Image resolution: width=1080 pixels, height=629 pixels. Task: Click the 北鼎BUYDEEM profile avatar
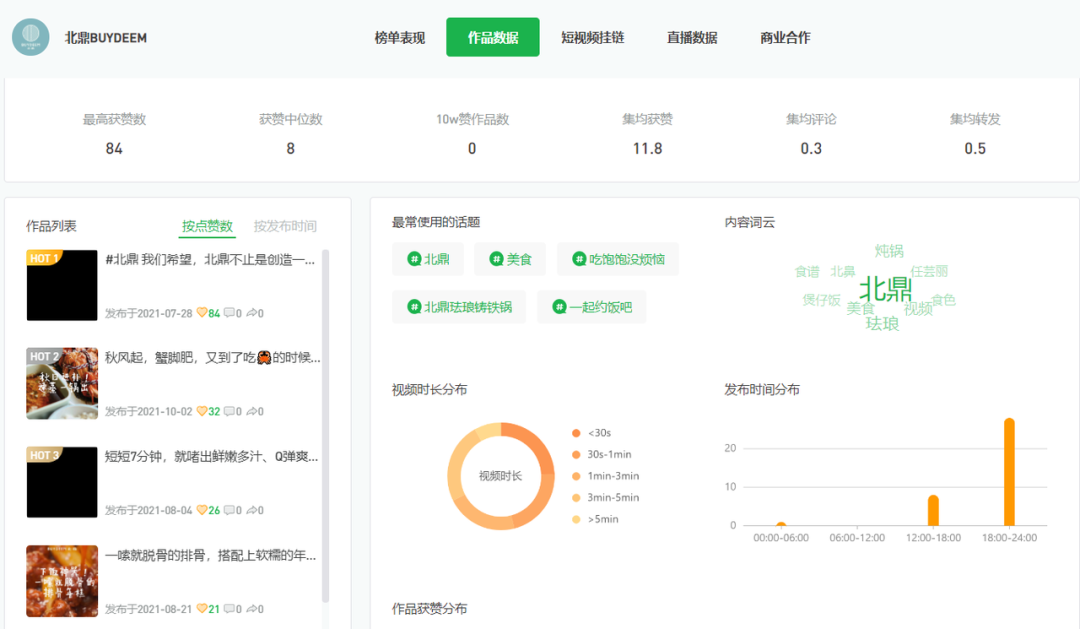[x=30, y=37]
